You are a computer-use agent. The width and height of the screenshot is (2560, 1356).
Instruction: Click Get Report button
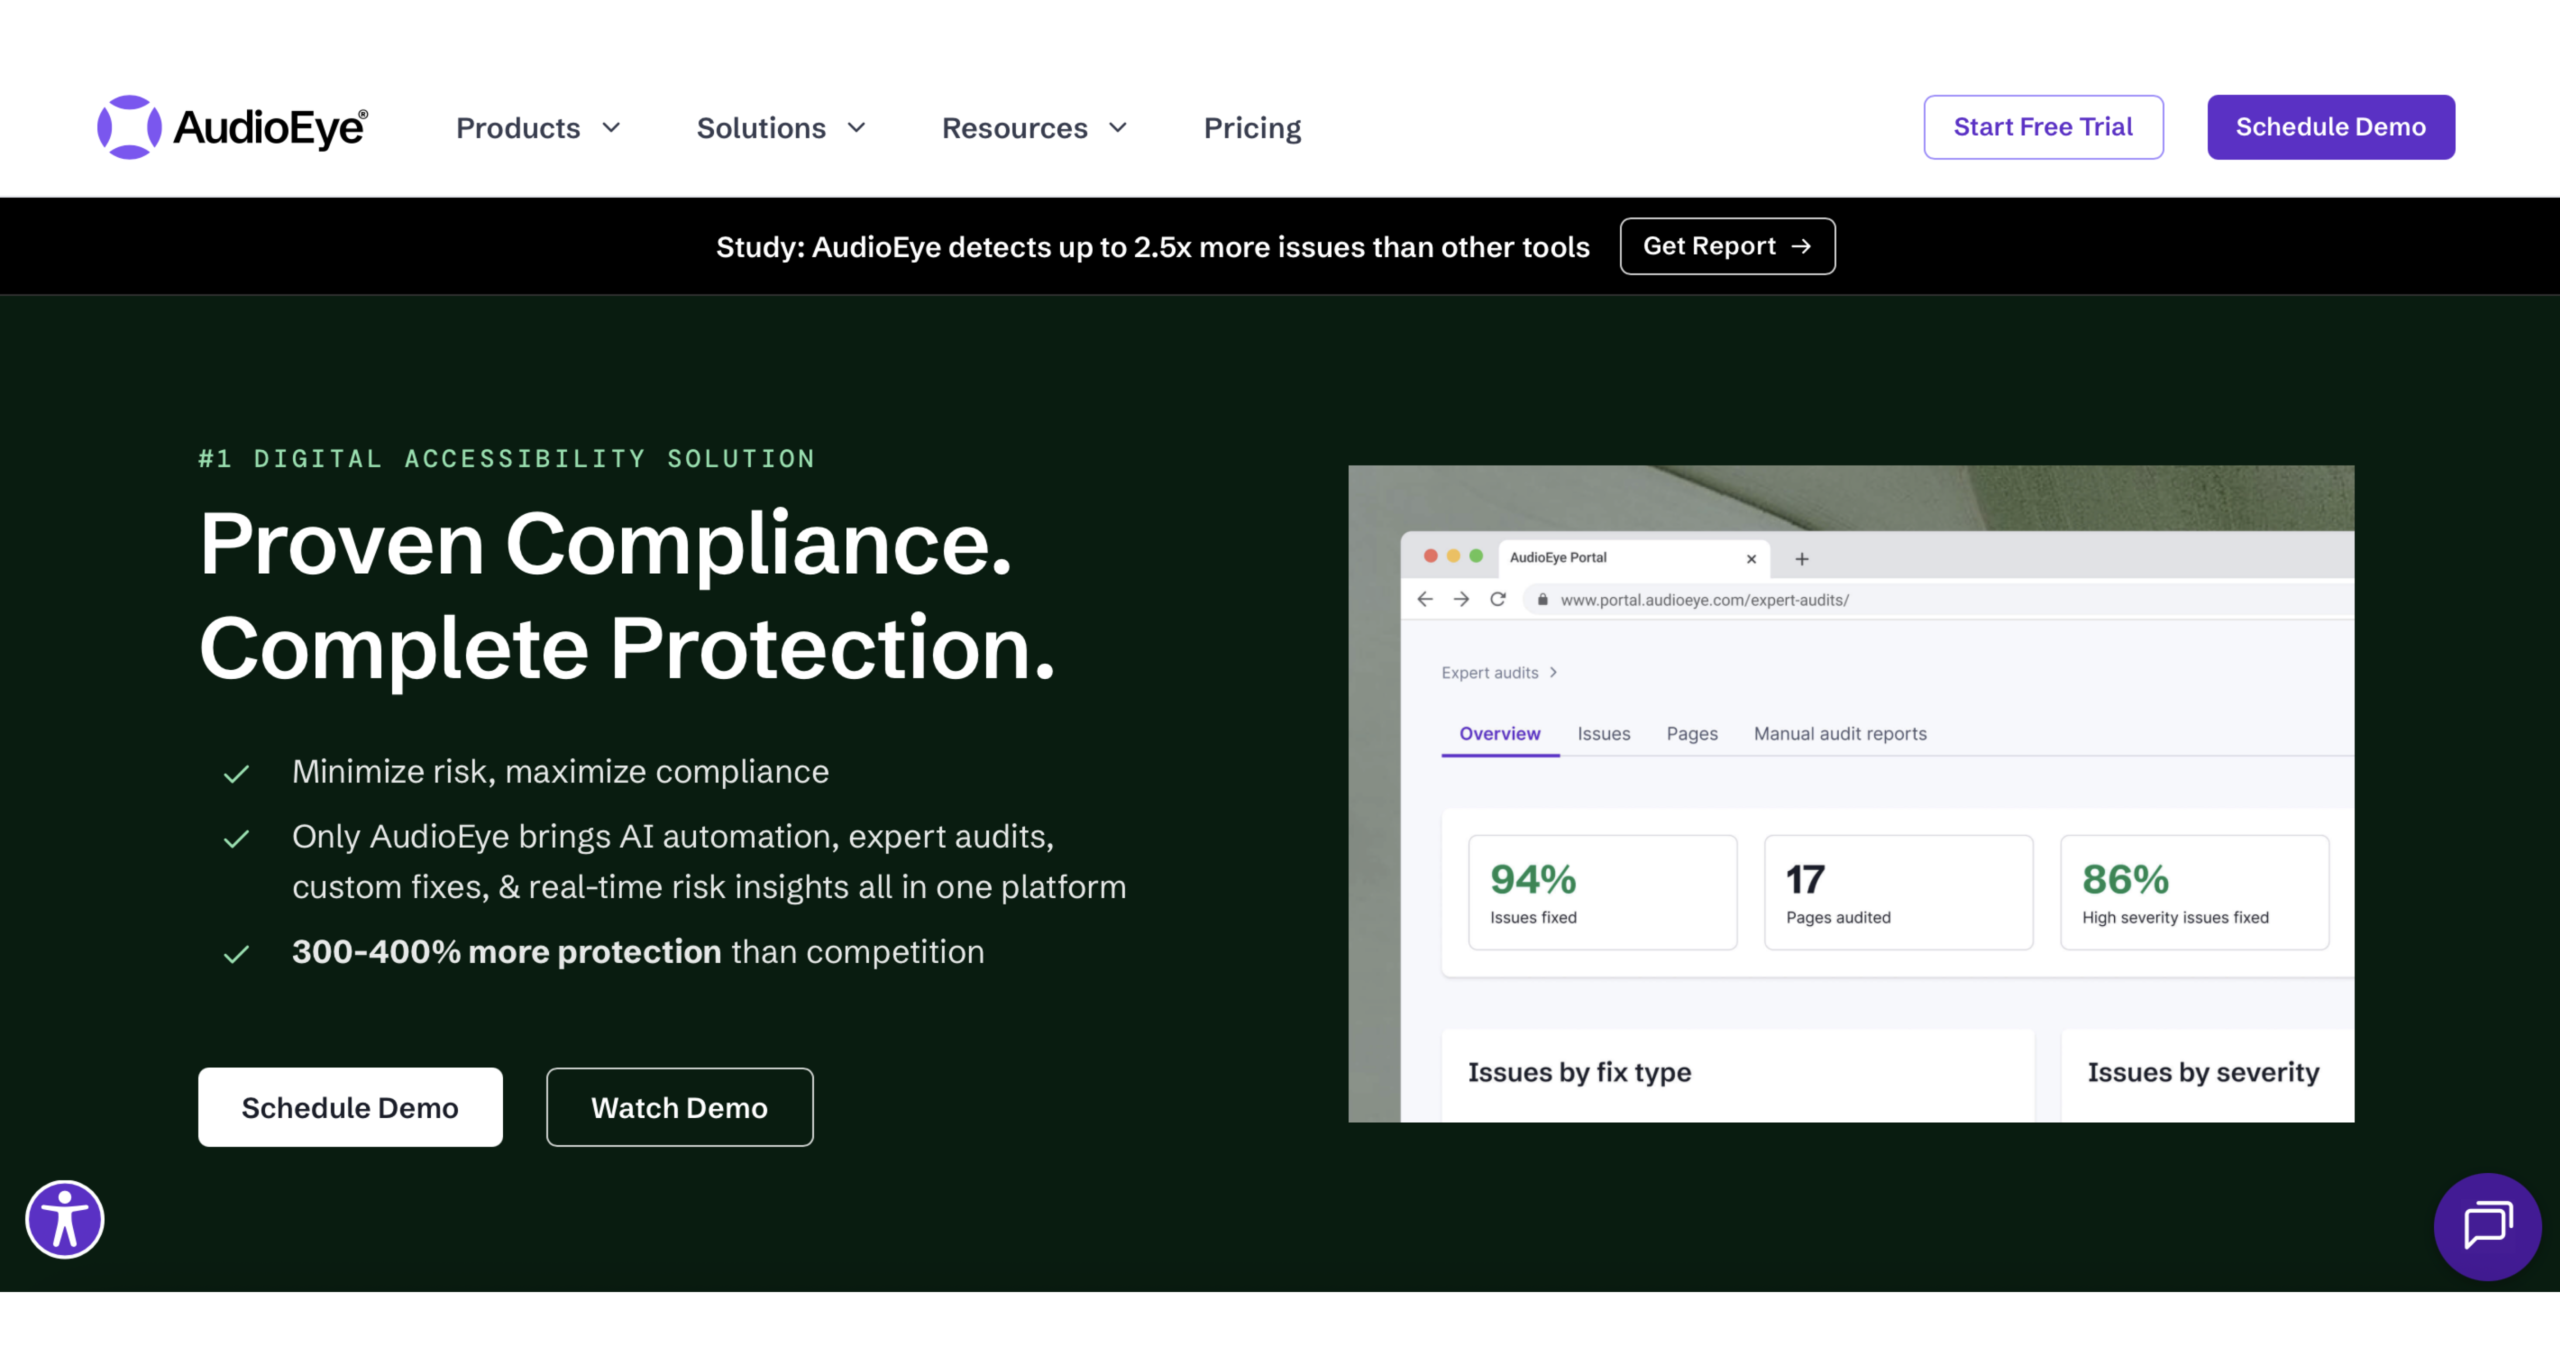(1727, 246)
